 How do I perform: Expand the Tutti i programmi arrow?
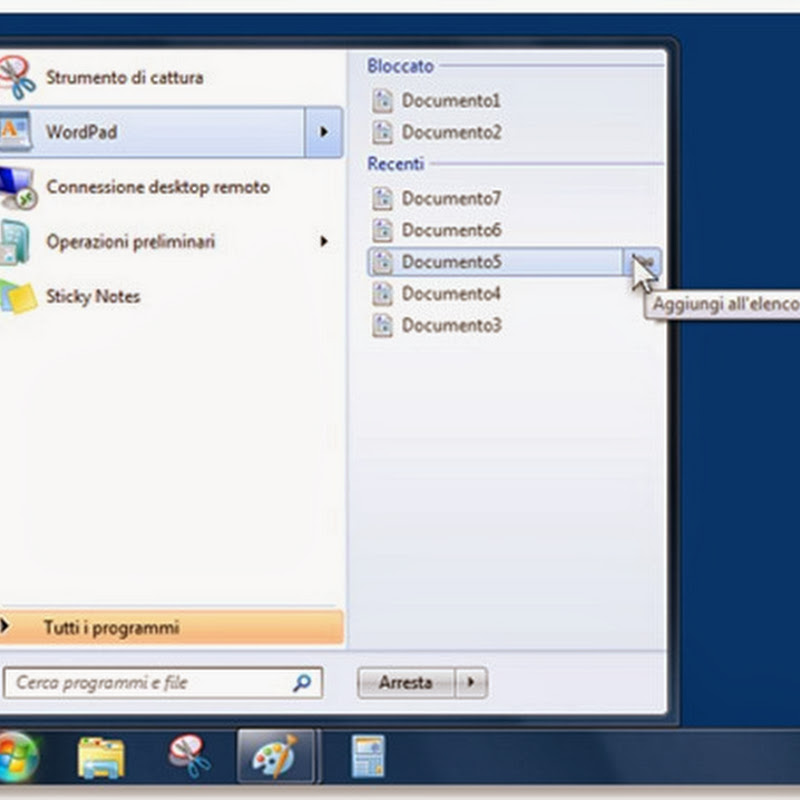(5, 626)
